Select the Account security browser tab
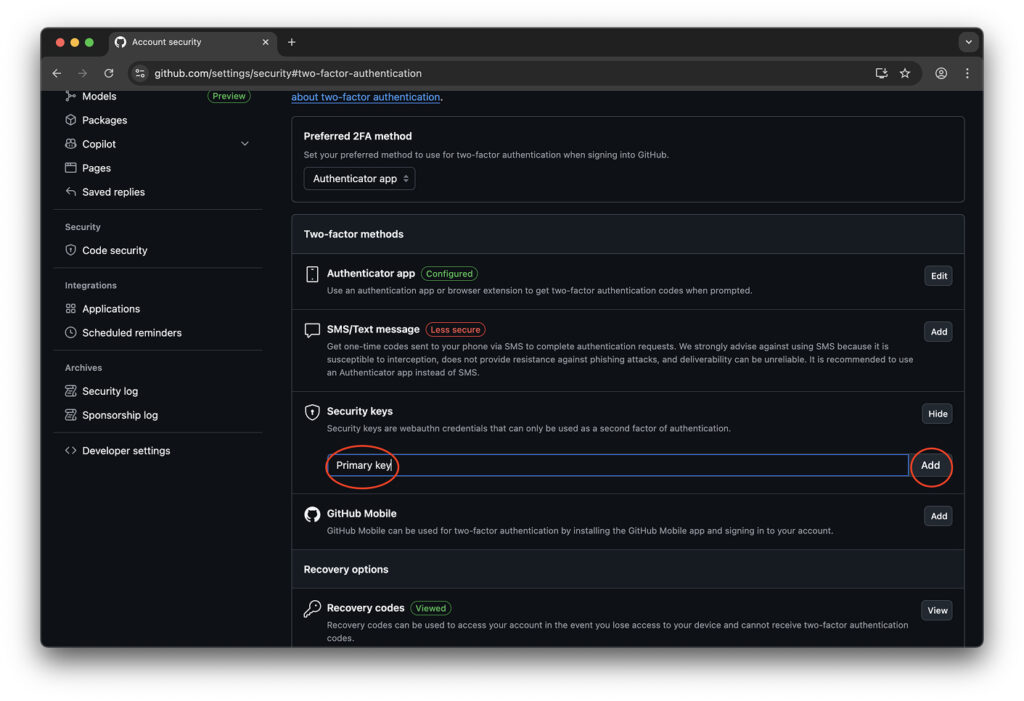This screenshot has width=1024, height=701. 193,42
